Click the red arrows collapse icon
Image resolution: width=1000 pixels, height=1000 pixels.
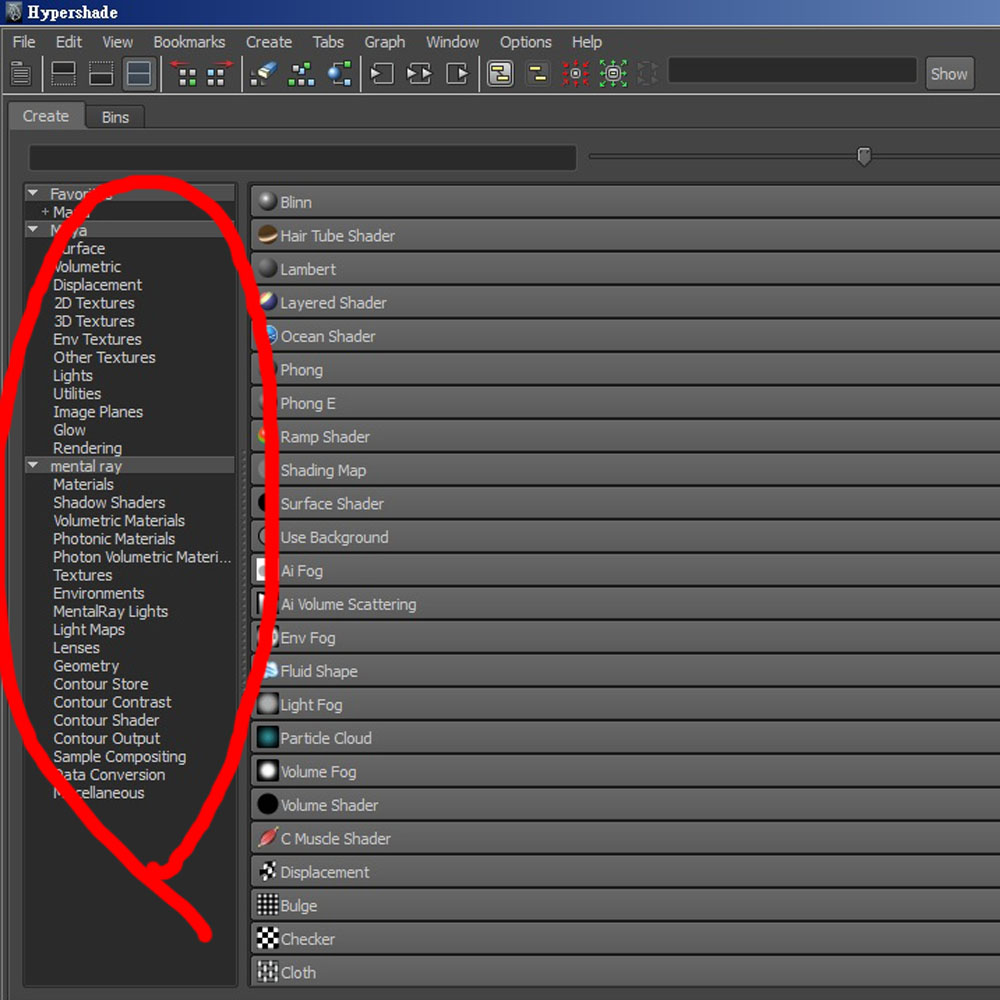tap(575, 74)
